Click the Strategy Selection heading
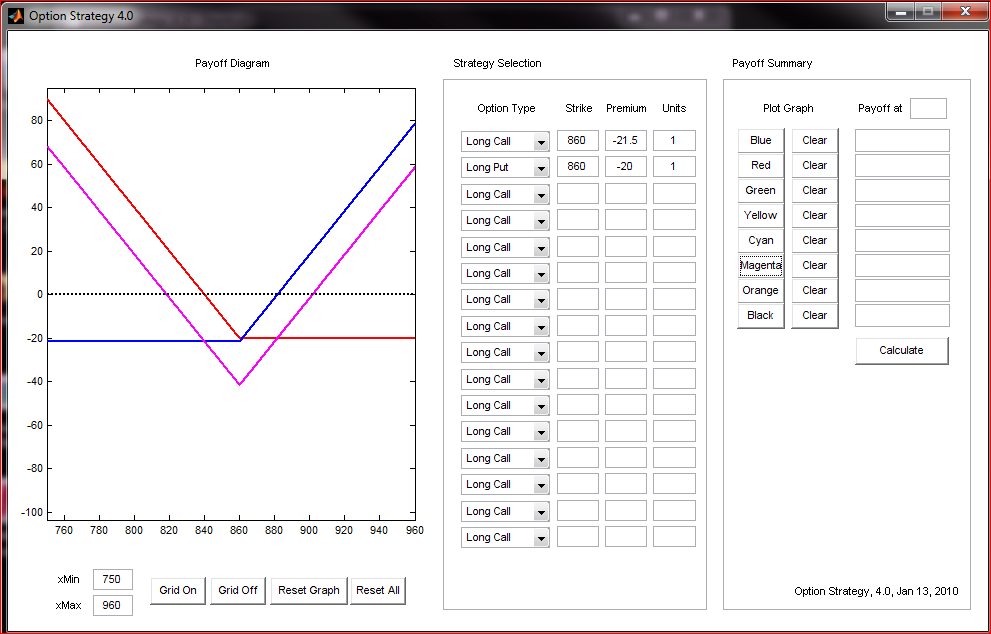 point(497,63)
